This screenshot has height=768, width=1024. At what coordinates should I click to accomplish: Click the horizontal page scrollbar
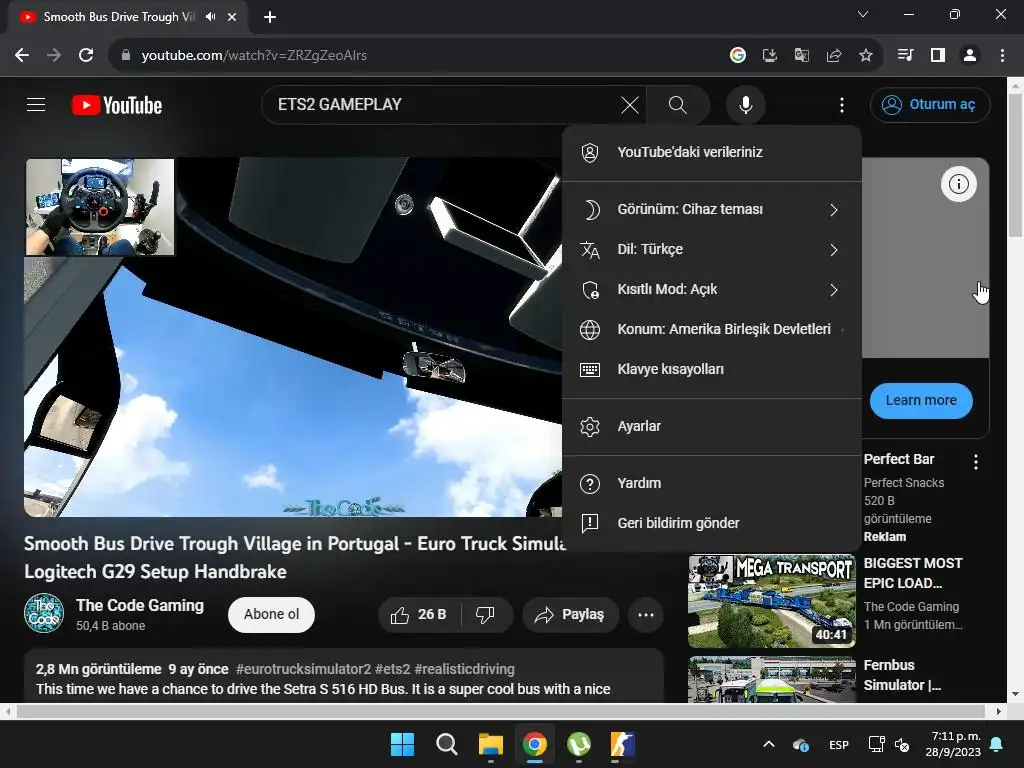point(500,711)
